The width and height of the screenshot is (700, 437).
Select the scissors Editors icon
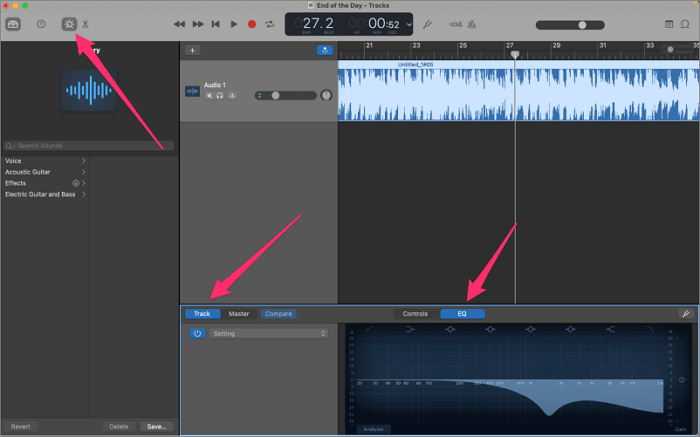[x=86, y=24]
